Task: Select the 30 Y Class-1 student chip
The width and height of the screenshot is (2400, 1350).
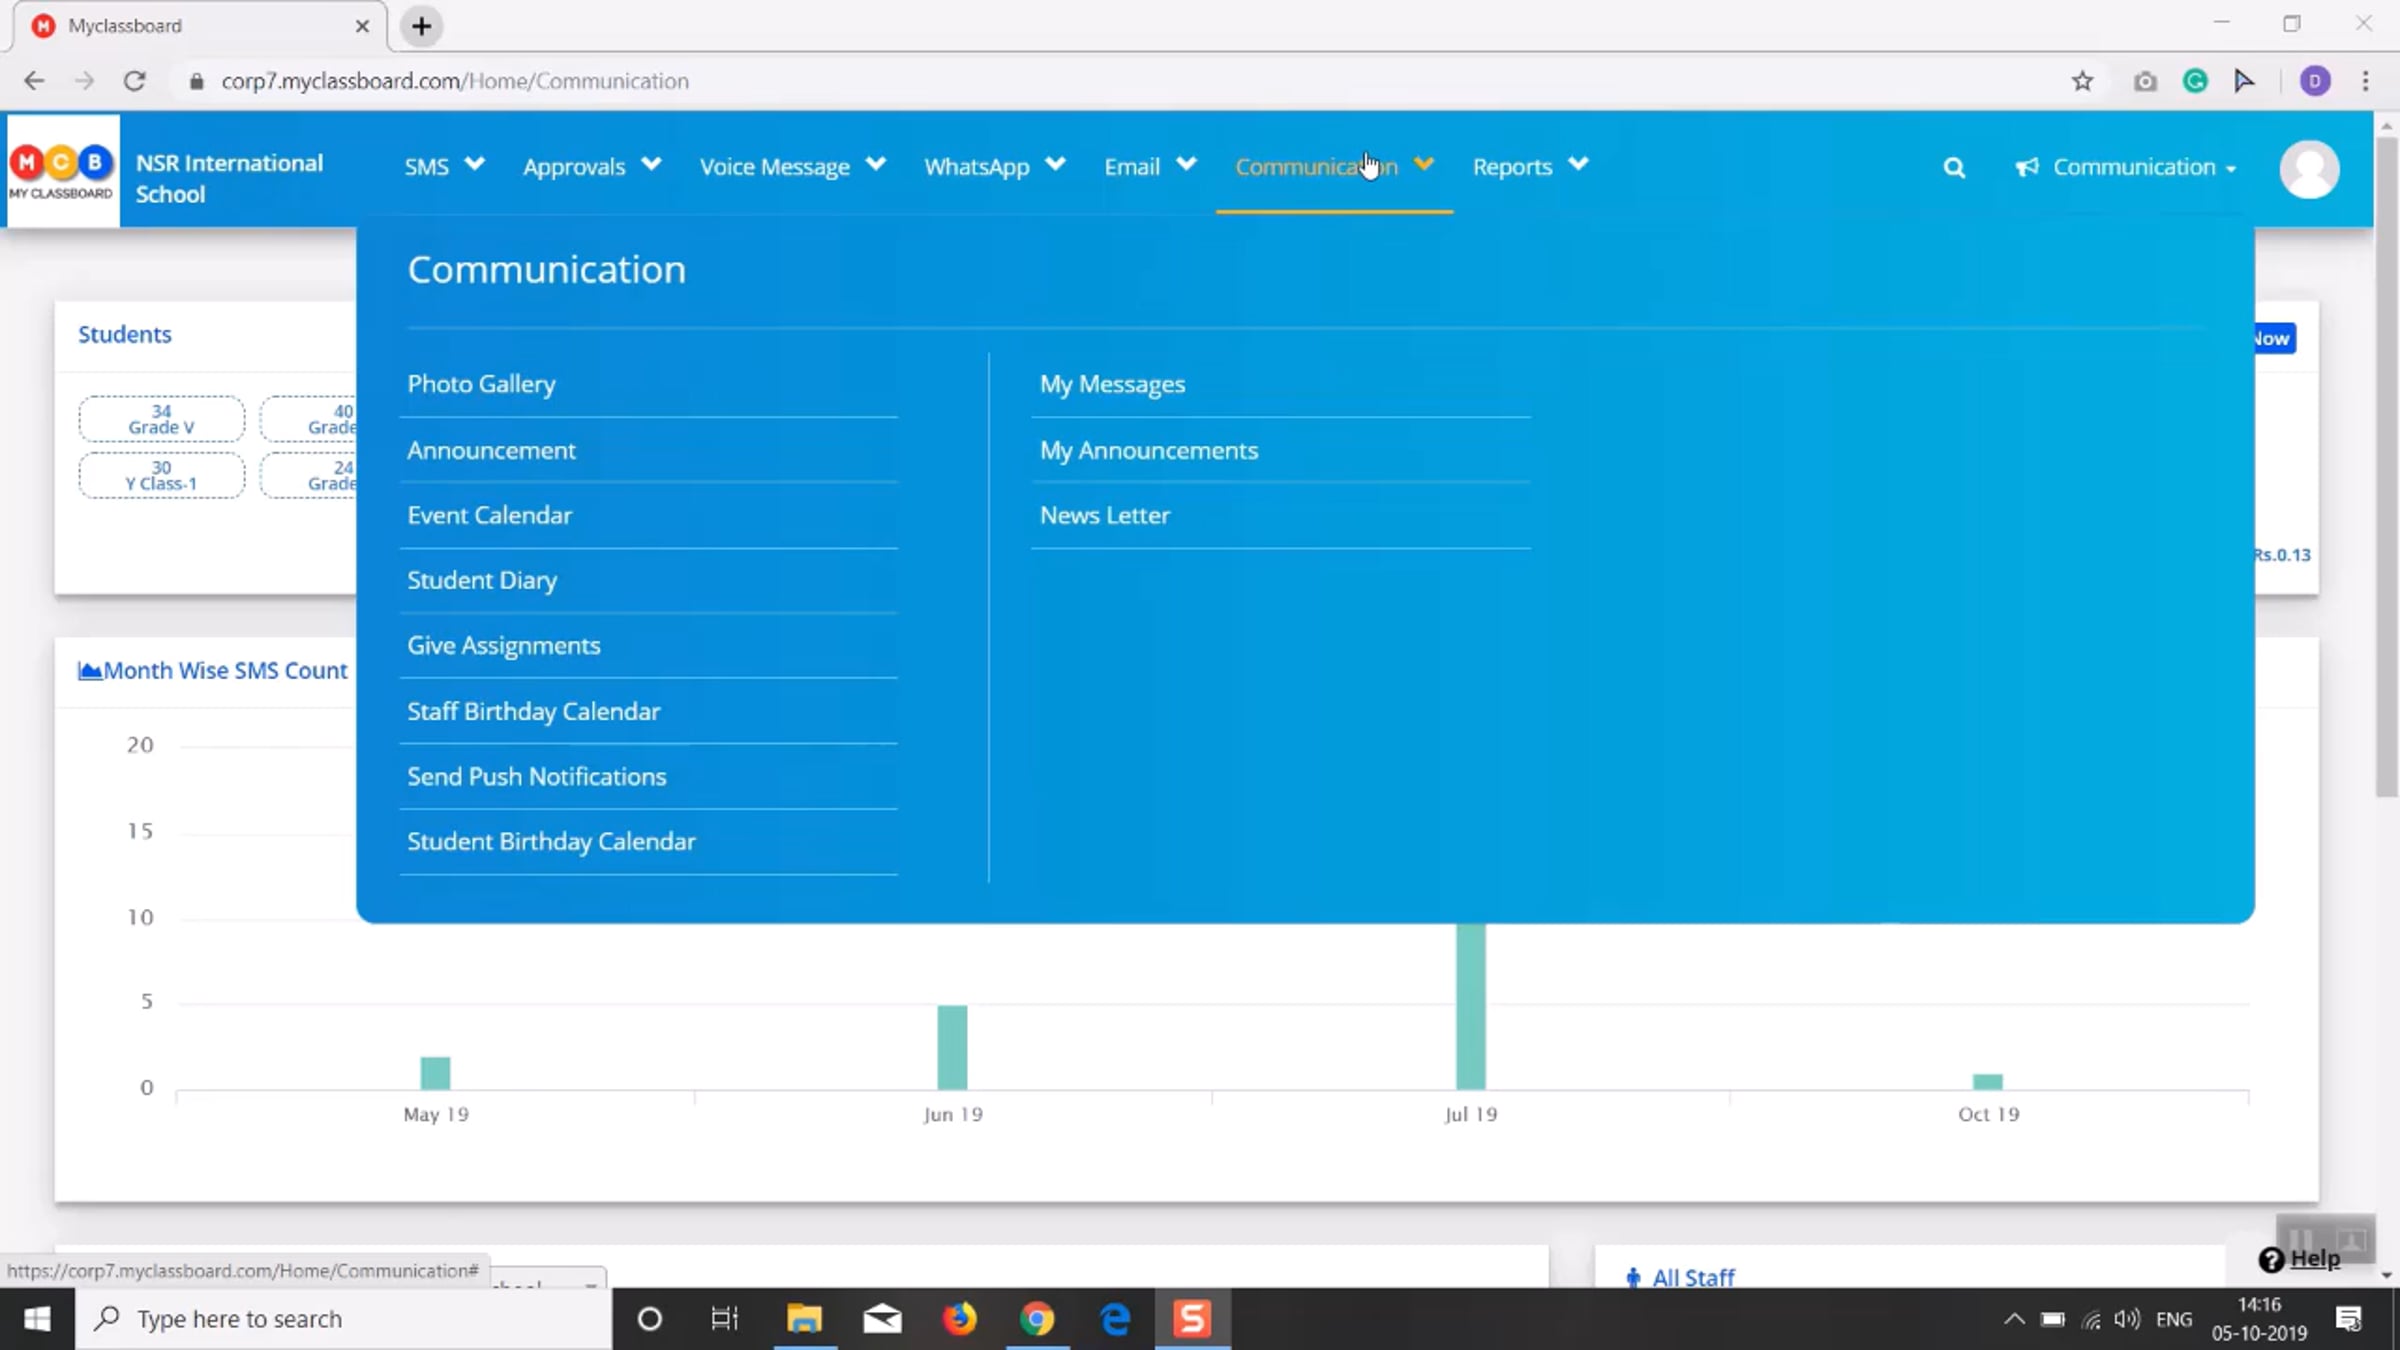Action: tap(161, 475)
